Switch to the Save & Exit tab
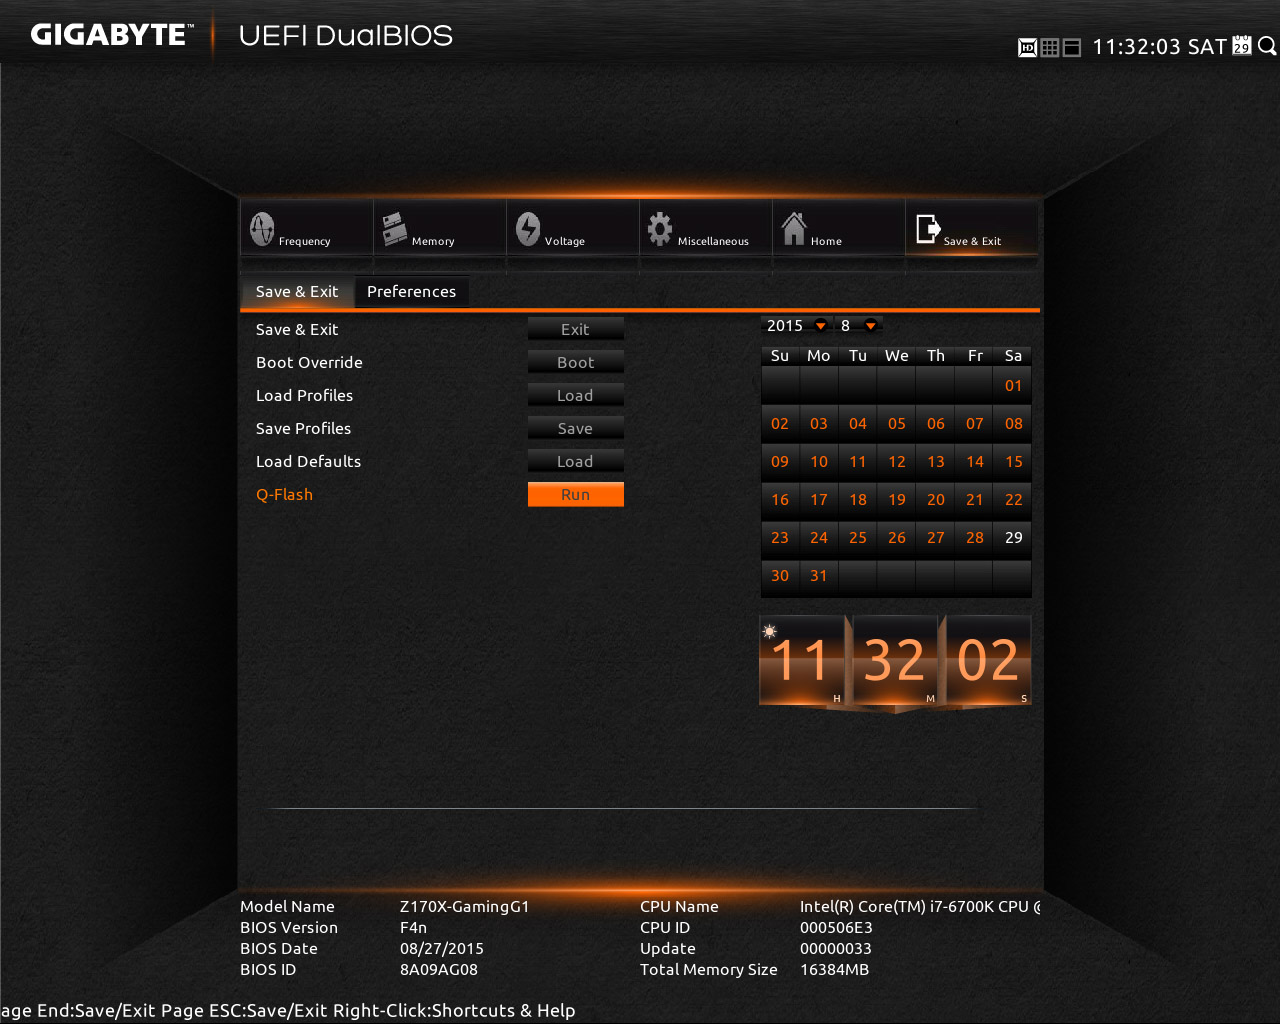Image resolution: width=1280 pixels, height=1024 pixels. [297, 291]
